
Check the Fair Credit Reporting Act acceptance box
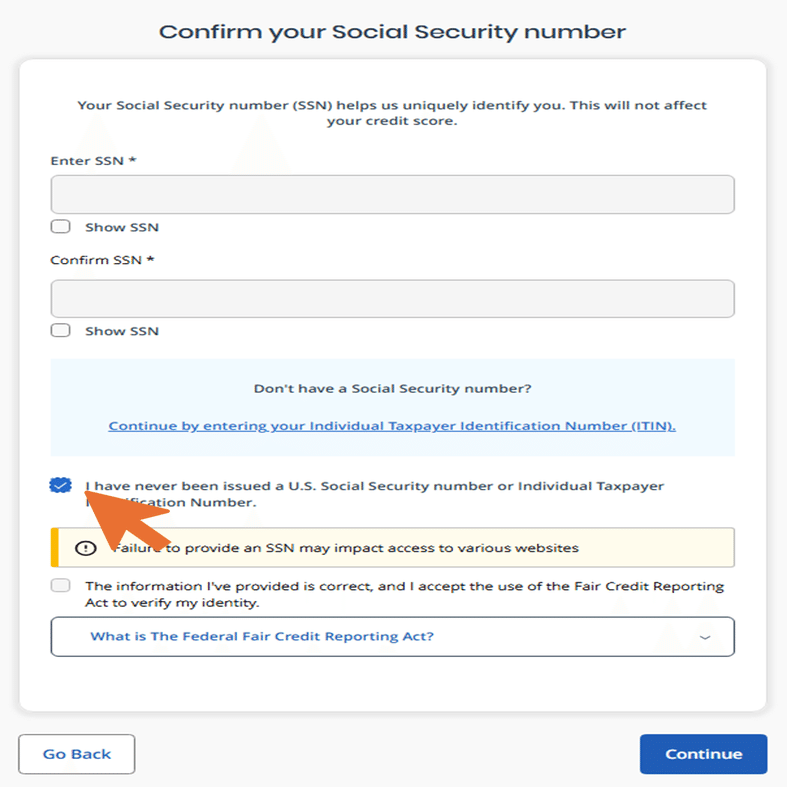click(x=61, y=586)
